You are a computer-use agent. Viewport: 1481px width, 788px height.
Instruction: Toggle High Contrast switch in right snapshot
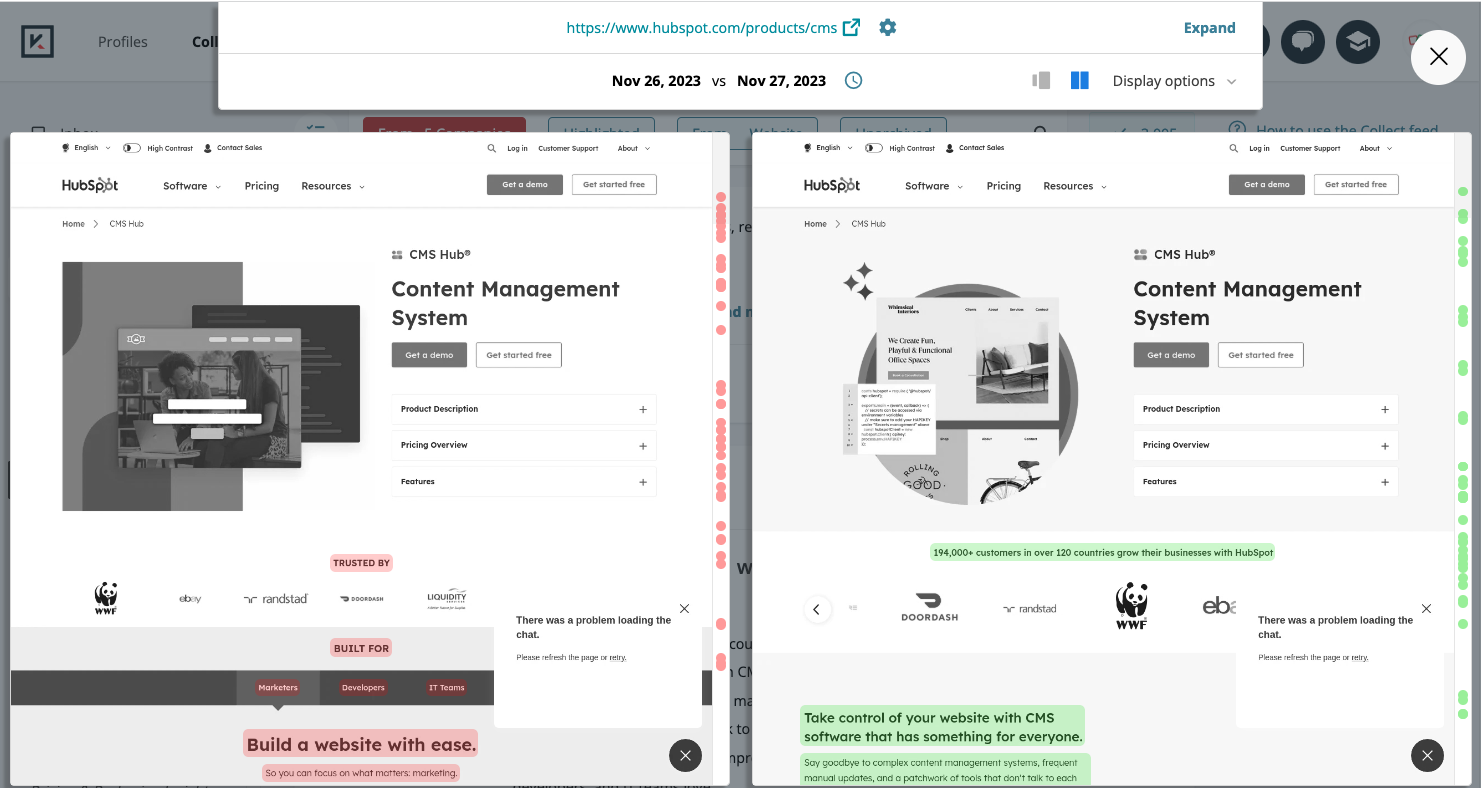pos(874,148)
